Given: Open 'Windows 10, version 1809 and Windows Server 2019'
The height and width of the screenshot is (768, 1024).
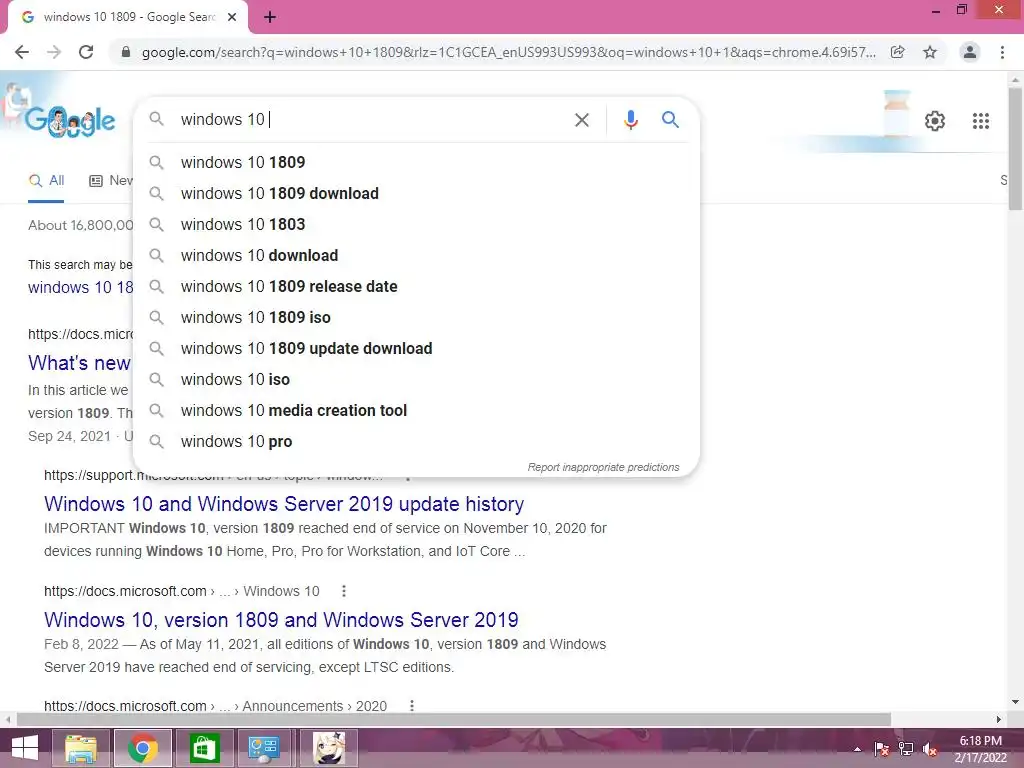Looking at the screenshot, I should coord(281,620).
